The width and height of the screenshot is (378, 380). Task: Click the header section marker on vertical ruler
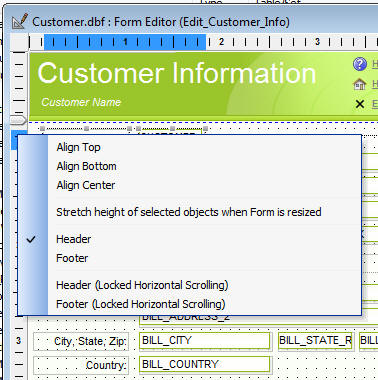coord(18,120)
